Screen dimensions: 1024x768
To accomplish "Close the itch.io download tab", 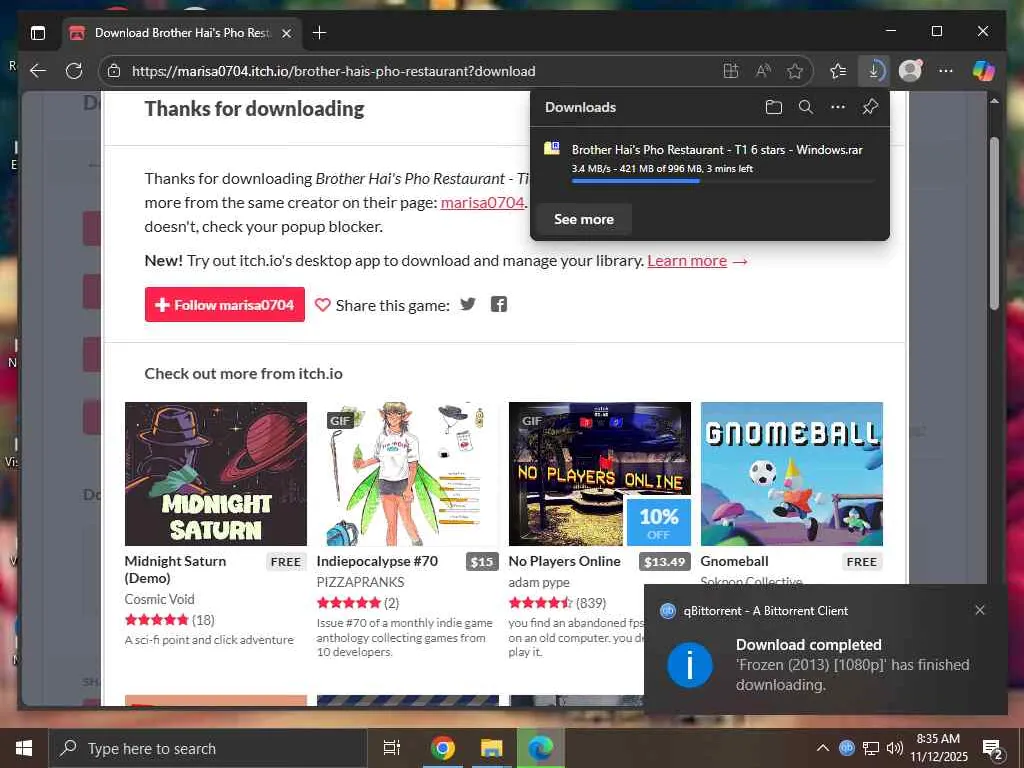I will 286,33.
